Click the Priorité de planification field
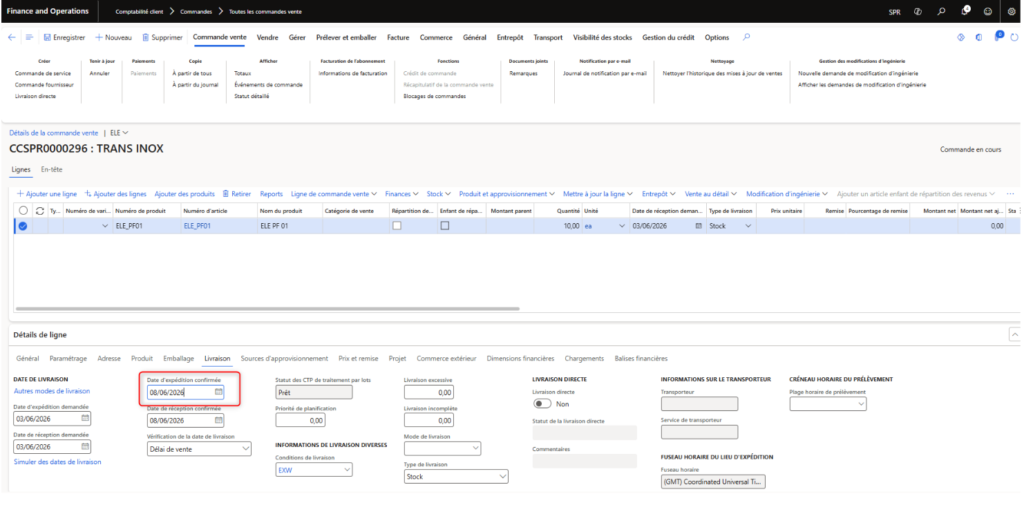1024x505 pixels. (x=300, y=421)
